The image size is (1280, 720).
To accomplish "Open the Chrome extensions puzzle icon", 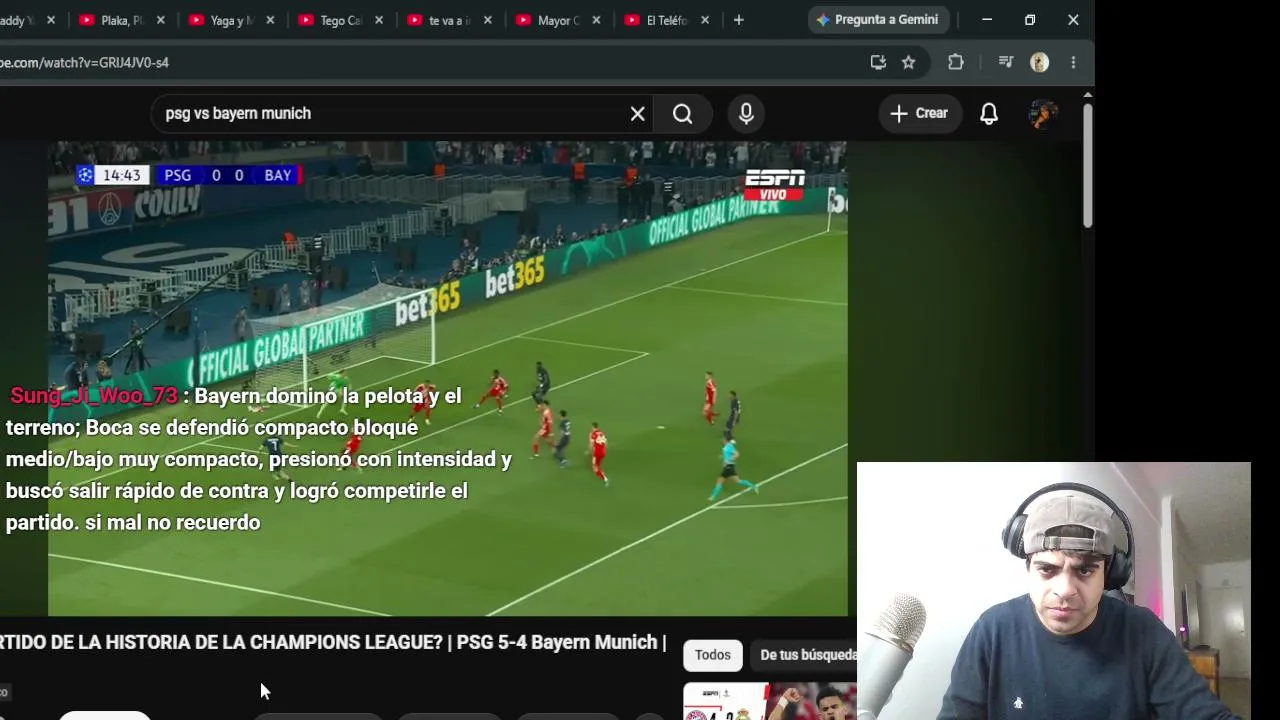I will click(956, 62).
